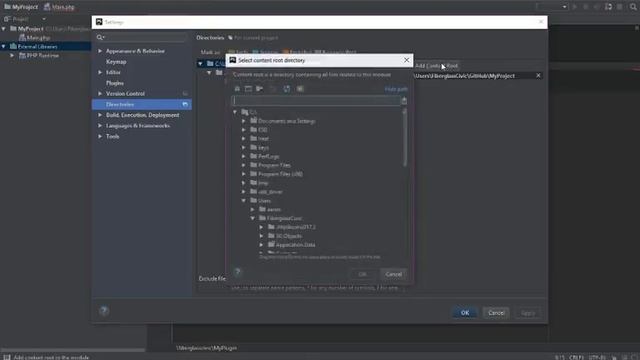
Task: Open Build, Execution, Deployment settings
Action: [x=142, y=115]
